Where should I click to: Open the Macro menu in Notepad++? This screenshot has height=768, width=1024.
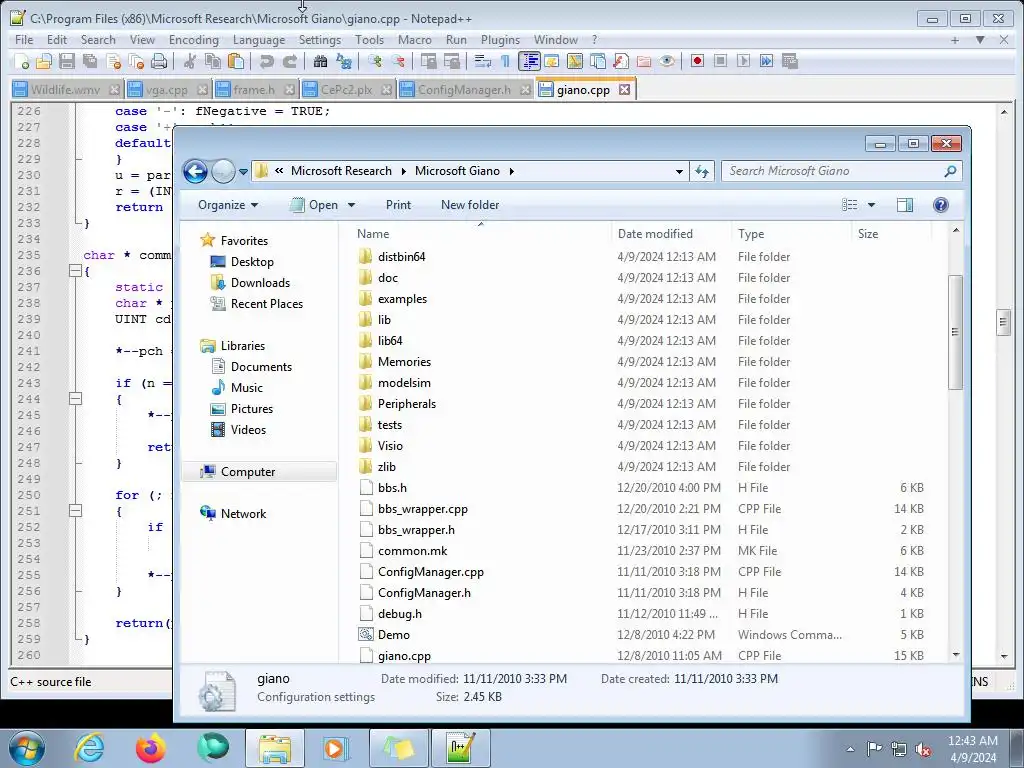(415, 40)
